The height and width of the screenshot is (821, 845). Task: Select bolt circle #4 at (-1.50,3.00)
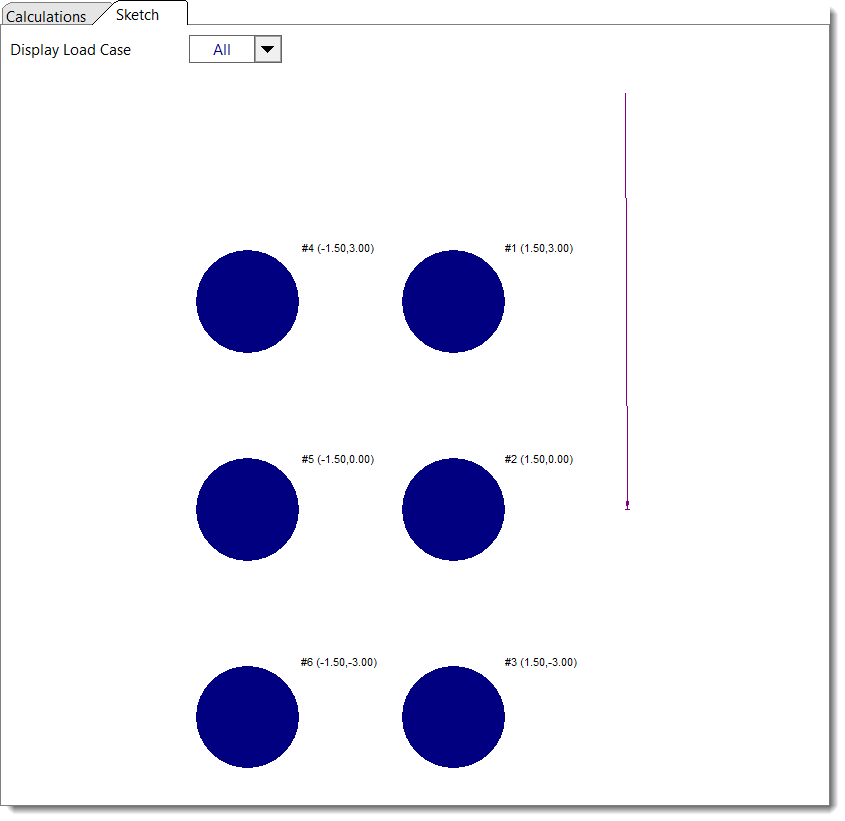coord(247,301)
